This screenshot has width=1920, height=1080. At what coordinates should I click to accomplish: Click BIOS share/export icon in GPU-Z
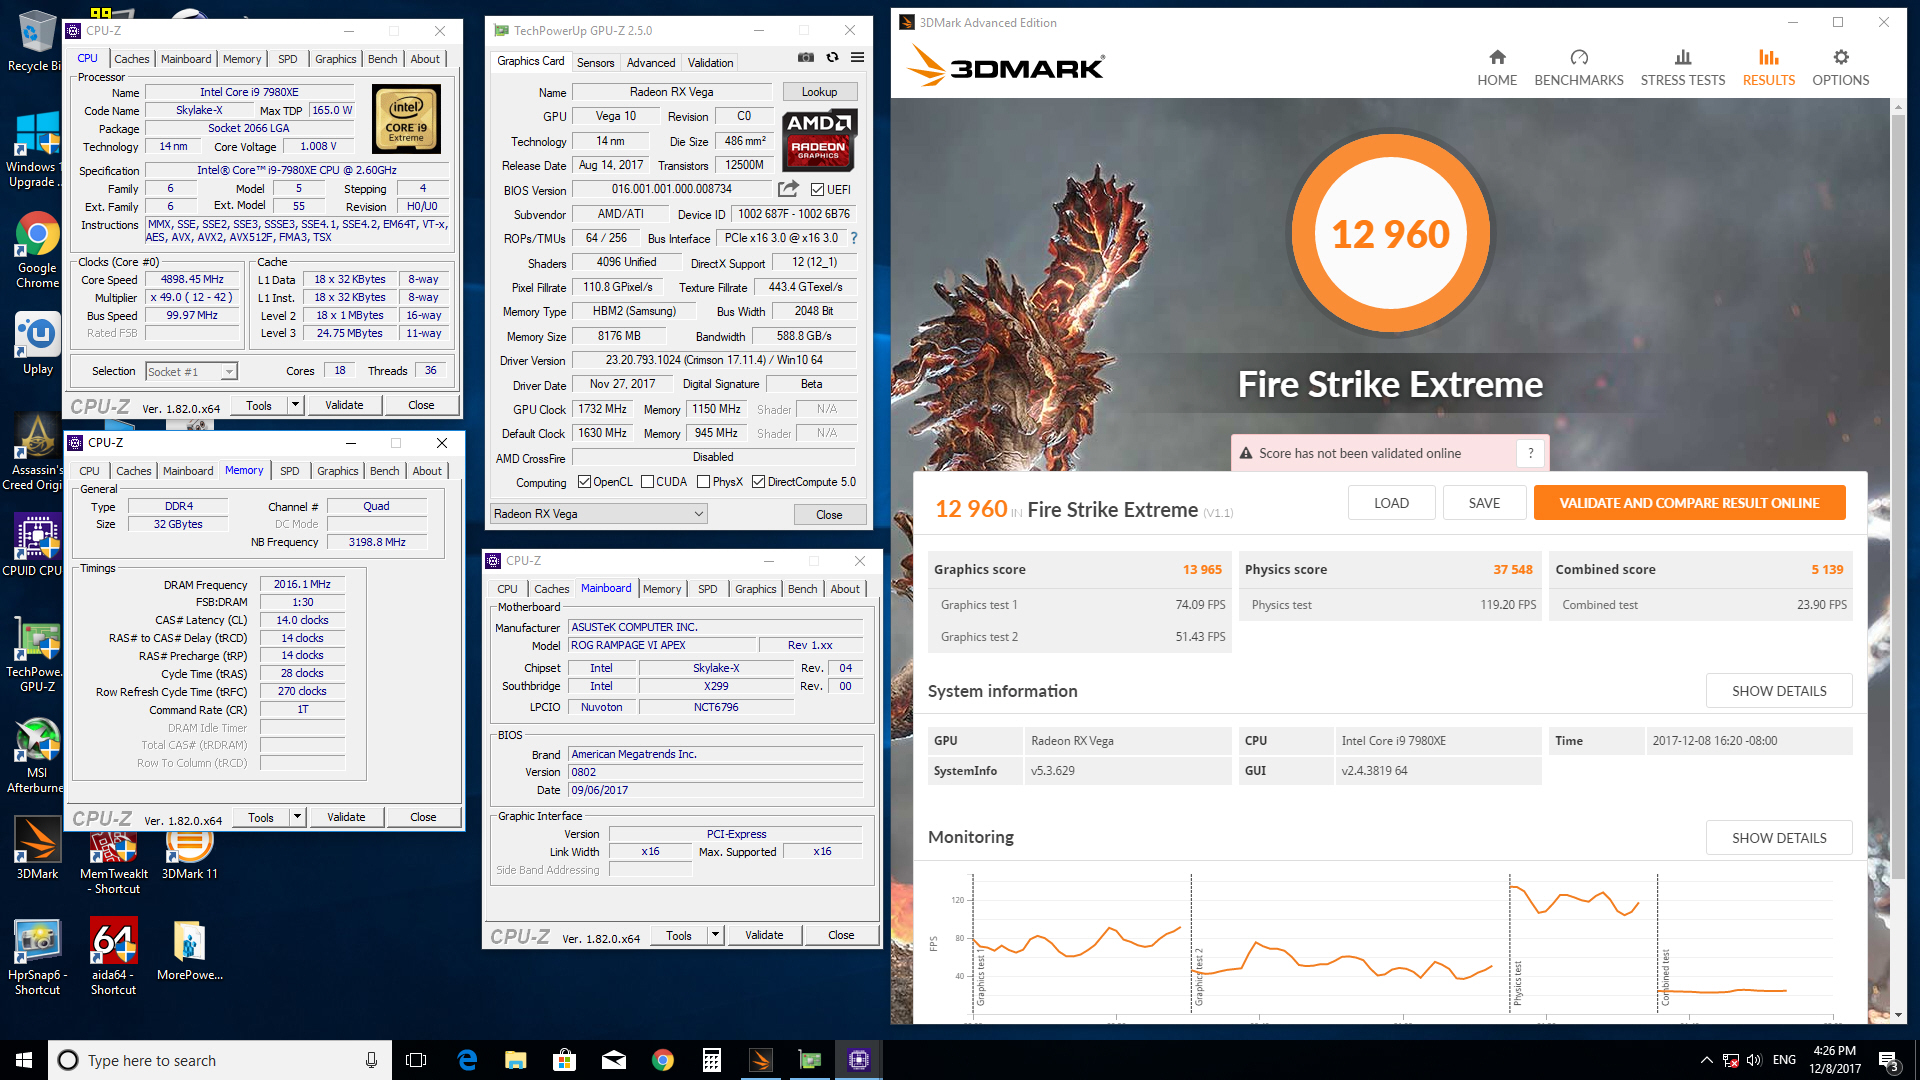pos(788,189)
